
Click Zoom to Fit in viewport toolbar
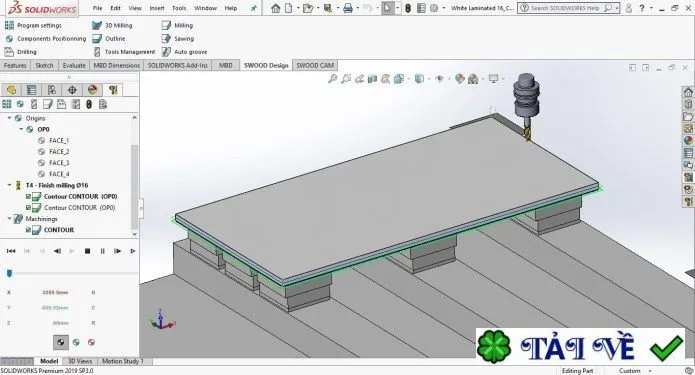[x=332, y=79]
